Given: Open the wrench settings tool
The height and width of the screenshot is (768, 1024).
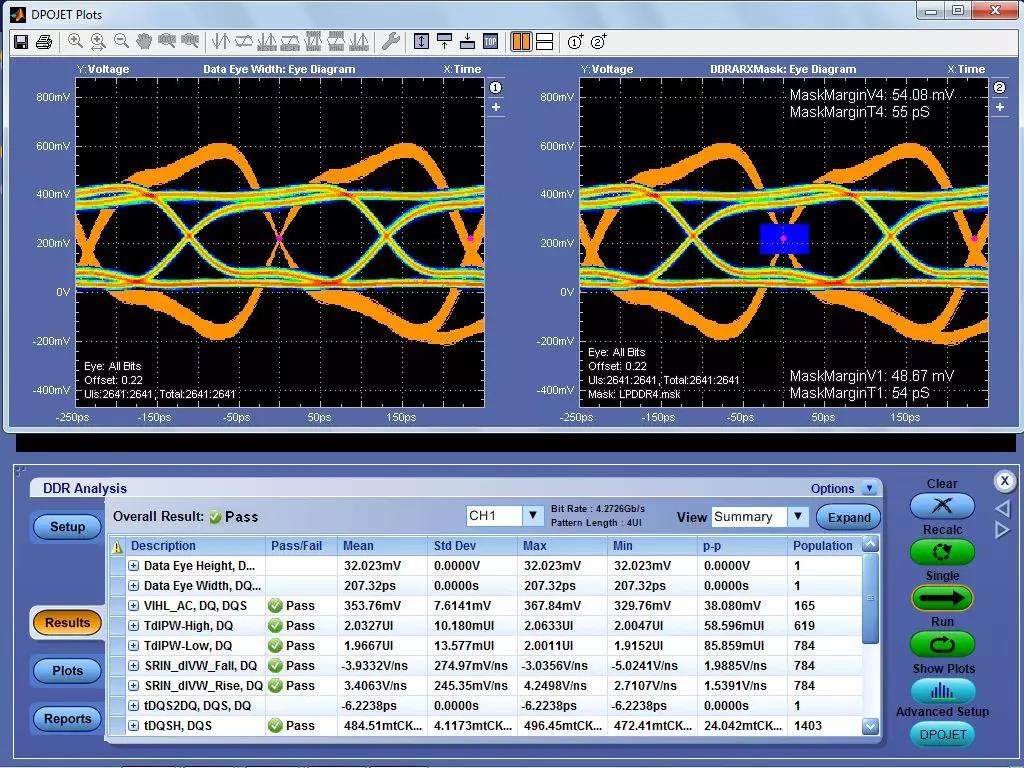Looking at the screenshot, I should tap(391, 42).
